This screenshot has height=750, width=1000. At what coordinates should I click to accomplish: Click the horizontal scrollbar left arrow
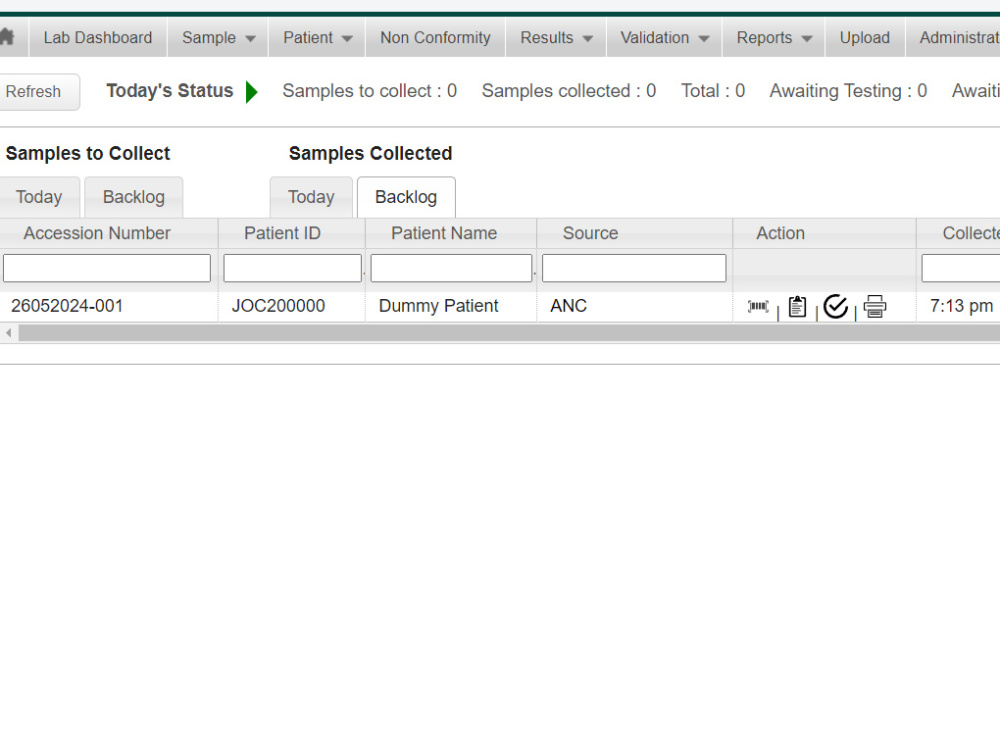8,333
